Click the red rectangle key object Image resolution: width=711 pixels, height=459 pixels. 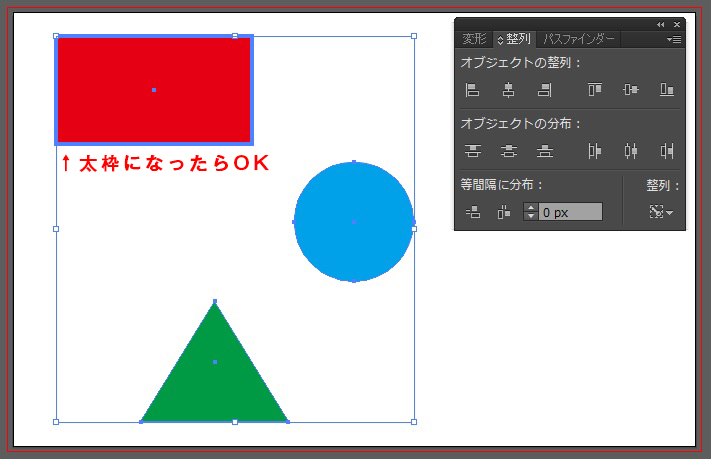[153, 90]
